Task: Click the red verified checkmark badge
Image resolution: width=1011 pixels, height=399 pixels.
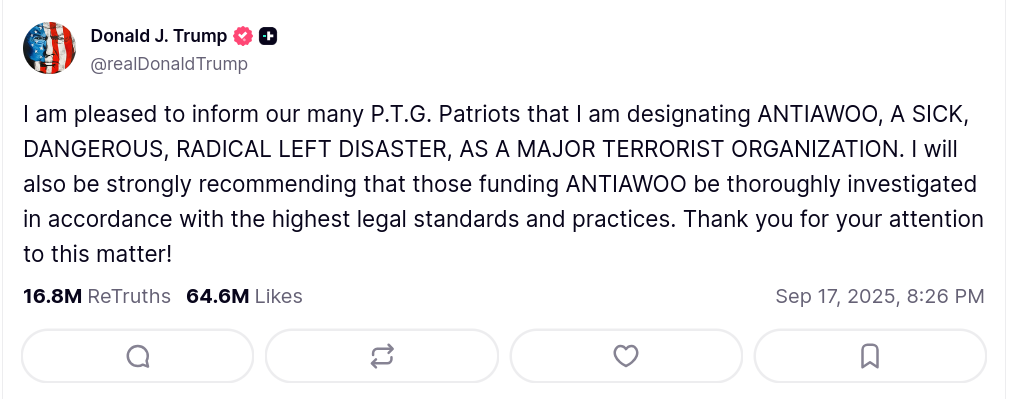Action: coord(243,36)
